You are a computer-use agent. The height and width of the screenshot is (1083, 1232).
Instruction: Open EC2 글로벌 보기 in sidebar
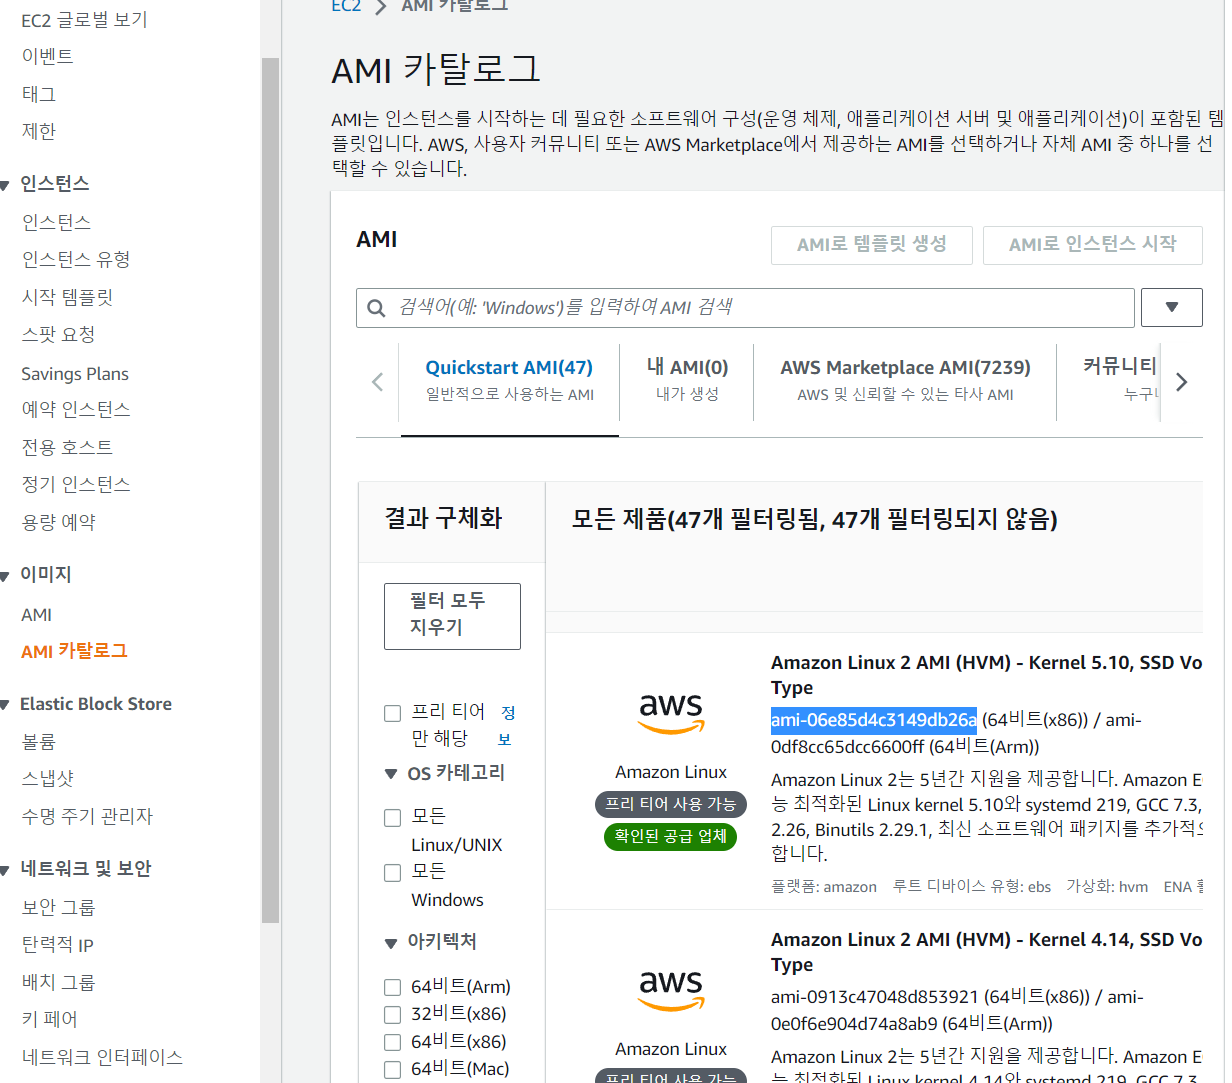click(84, 19)
